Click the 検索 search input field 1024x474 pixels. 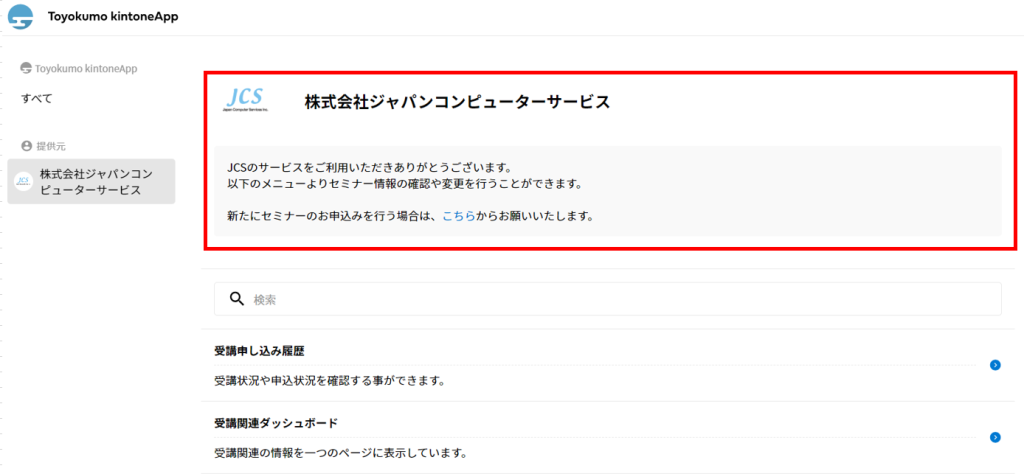coord(607,299)
